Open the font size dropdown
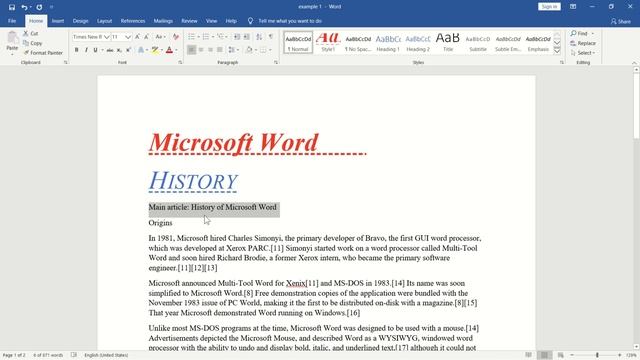Image resolution: width=640 pixels, height=360 pixels. (128, 37)
